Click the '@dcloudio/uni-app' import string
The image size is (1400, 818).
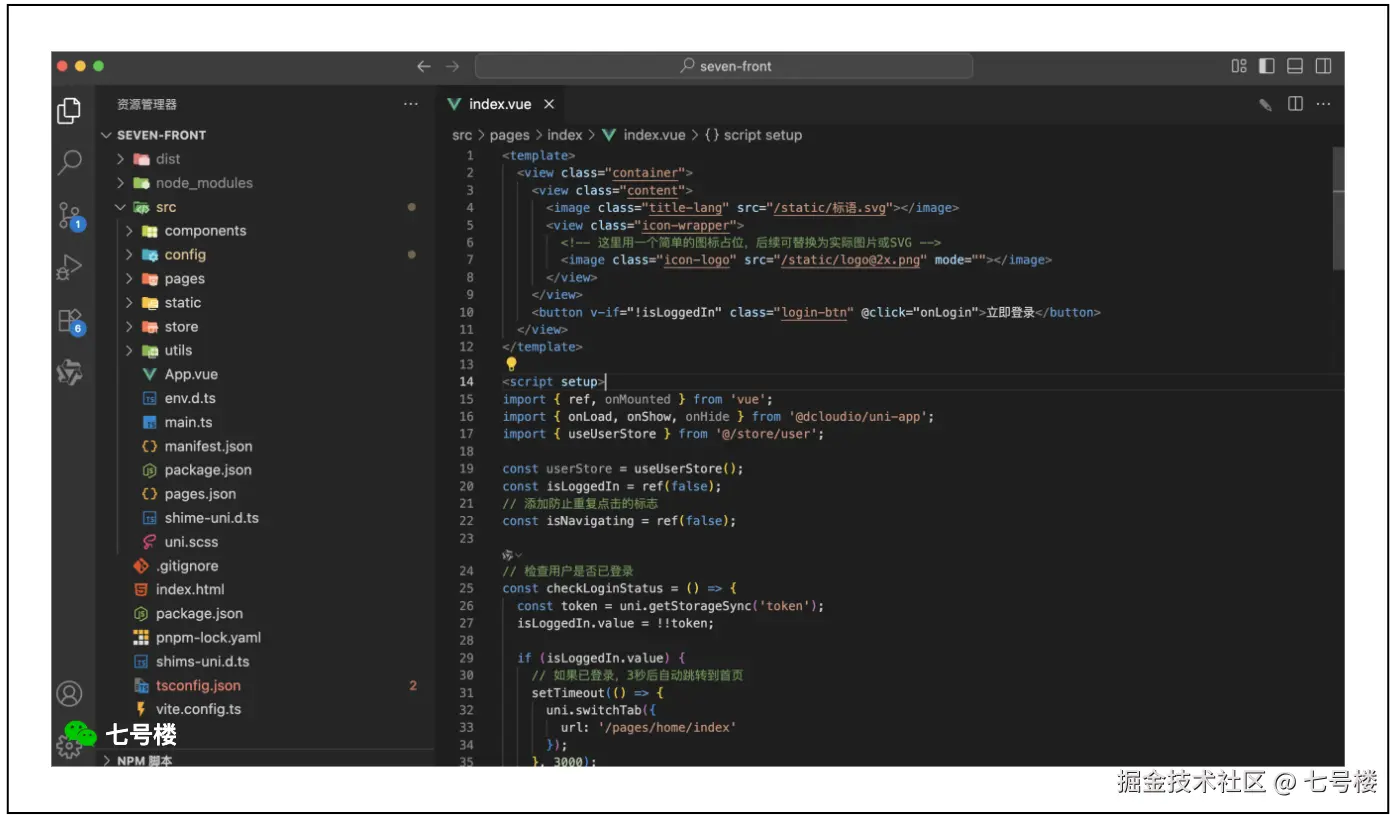point(860,417)
